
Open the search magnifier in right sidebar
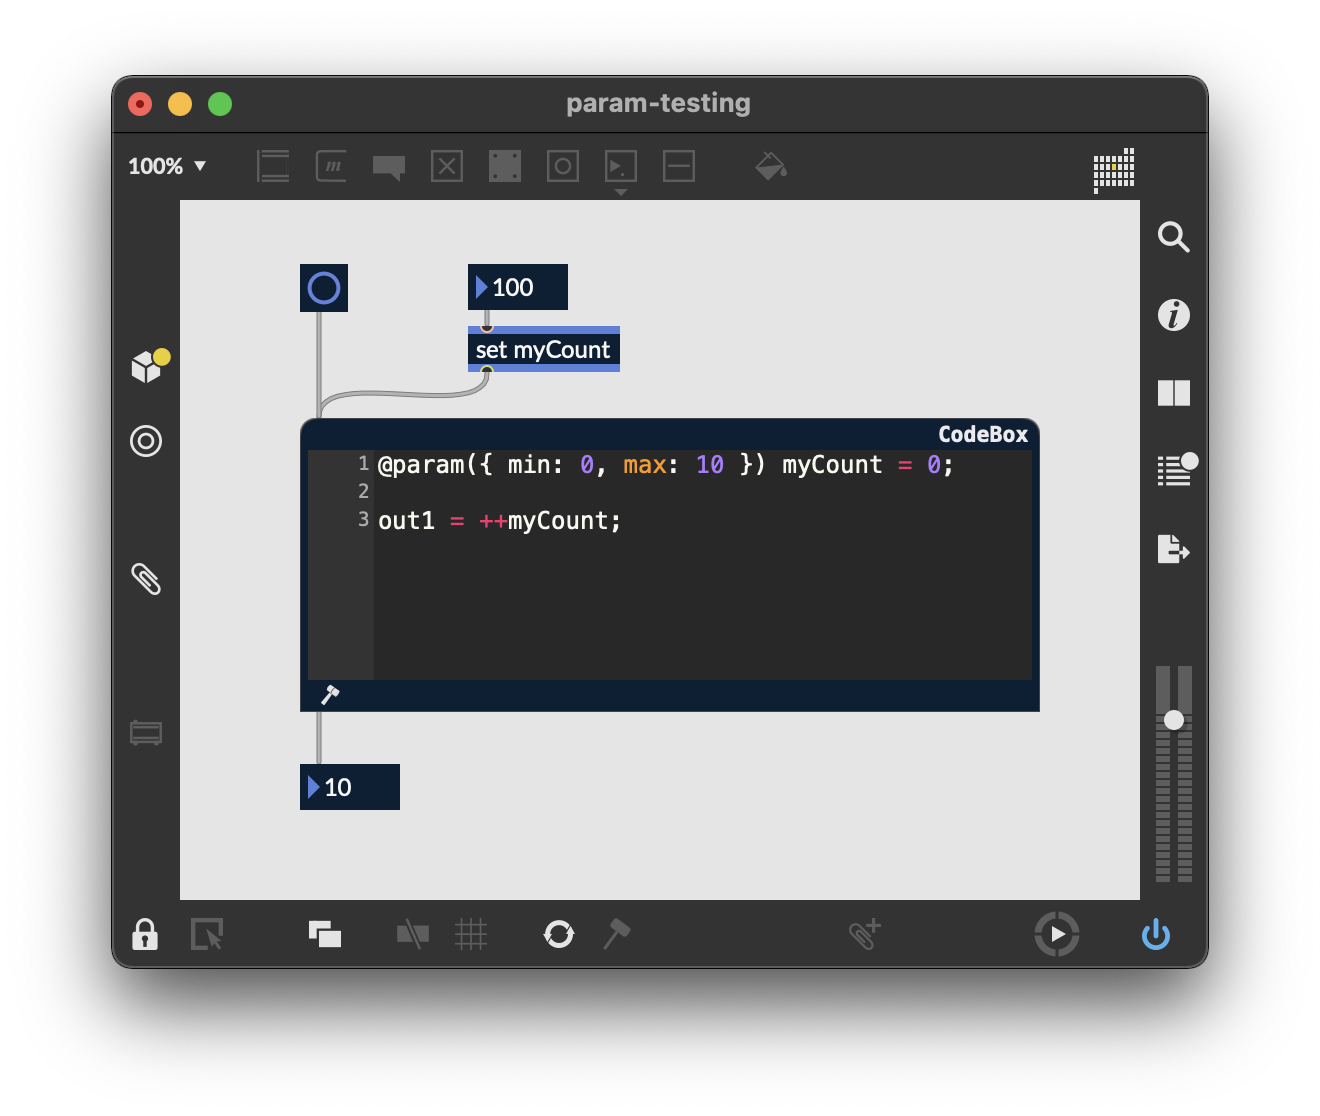point(1173,237)
